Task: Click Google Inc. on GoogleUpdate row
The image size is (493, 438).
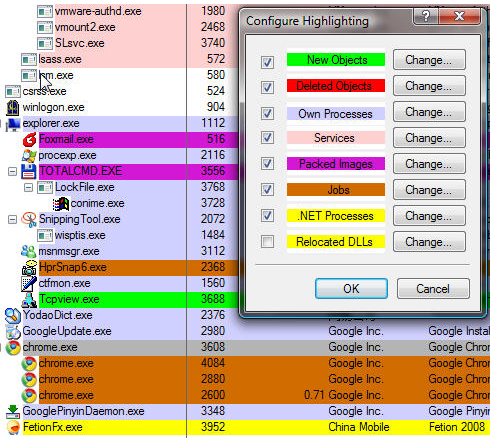Action: tap(356, 331)
